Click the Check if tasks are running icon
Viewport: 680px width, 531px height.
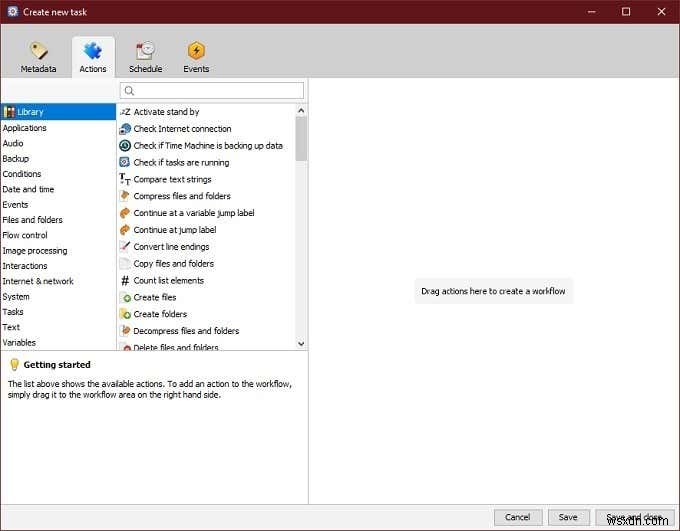[125, 162]
